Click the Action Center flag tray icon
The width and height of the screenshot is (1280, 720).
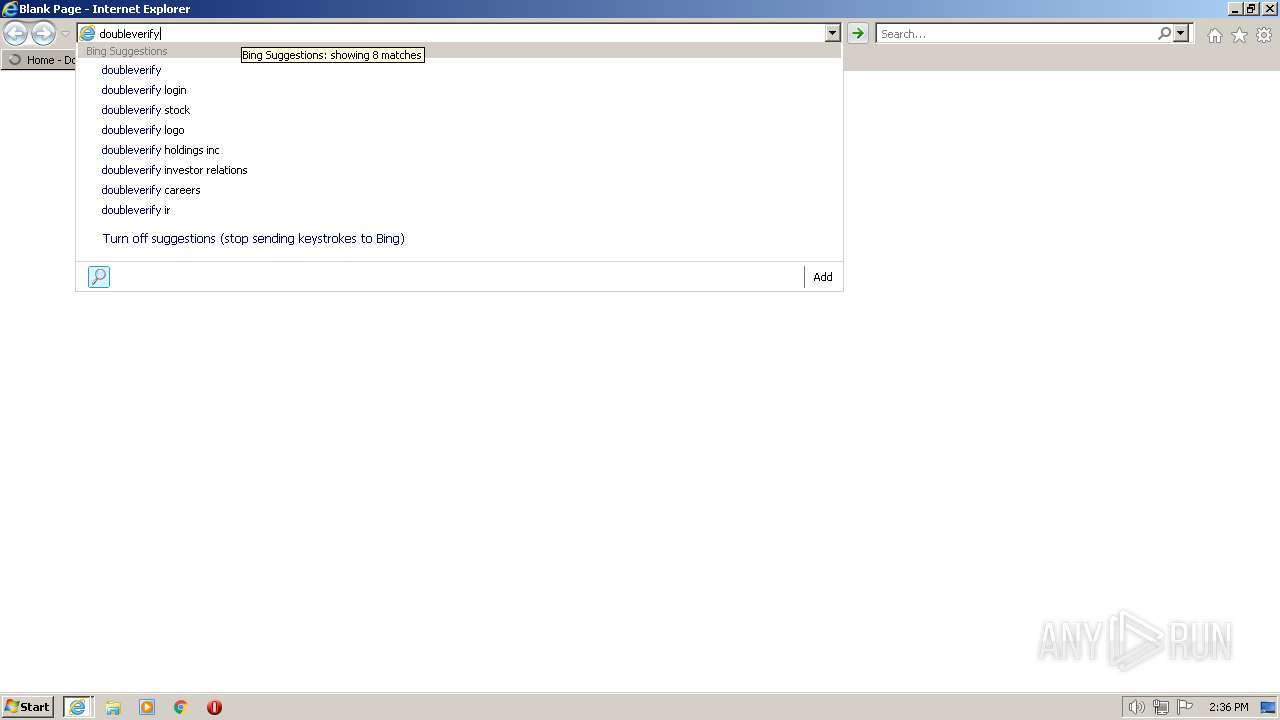[x=1185, y=707]
